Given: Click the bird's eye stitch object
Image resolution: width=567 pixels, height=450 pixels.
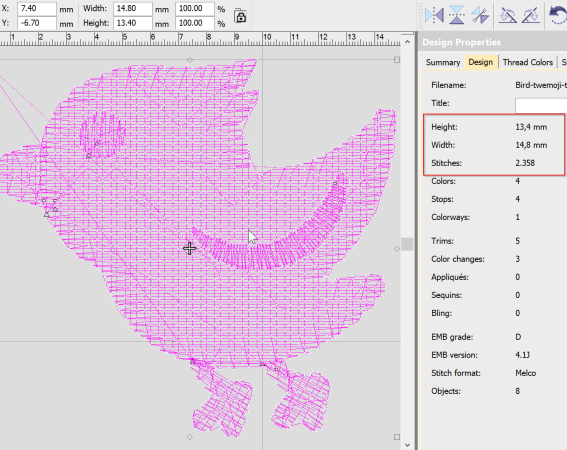Looking at the screenshot, I should point(103,134).
